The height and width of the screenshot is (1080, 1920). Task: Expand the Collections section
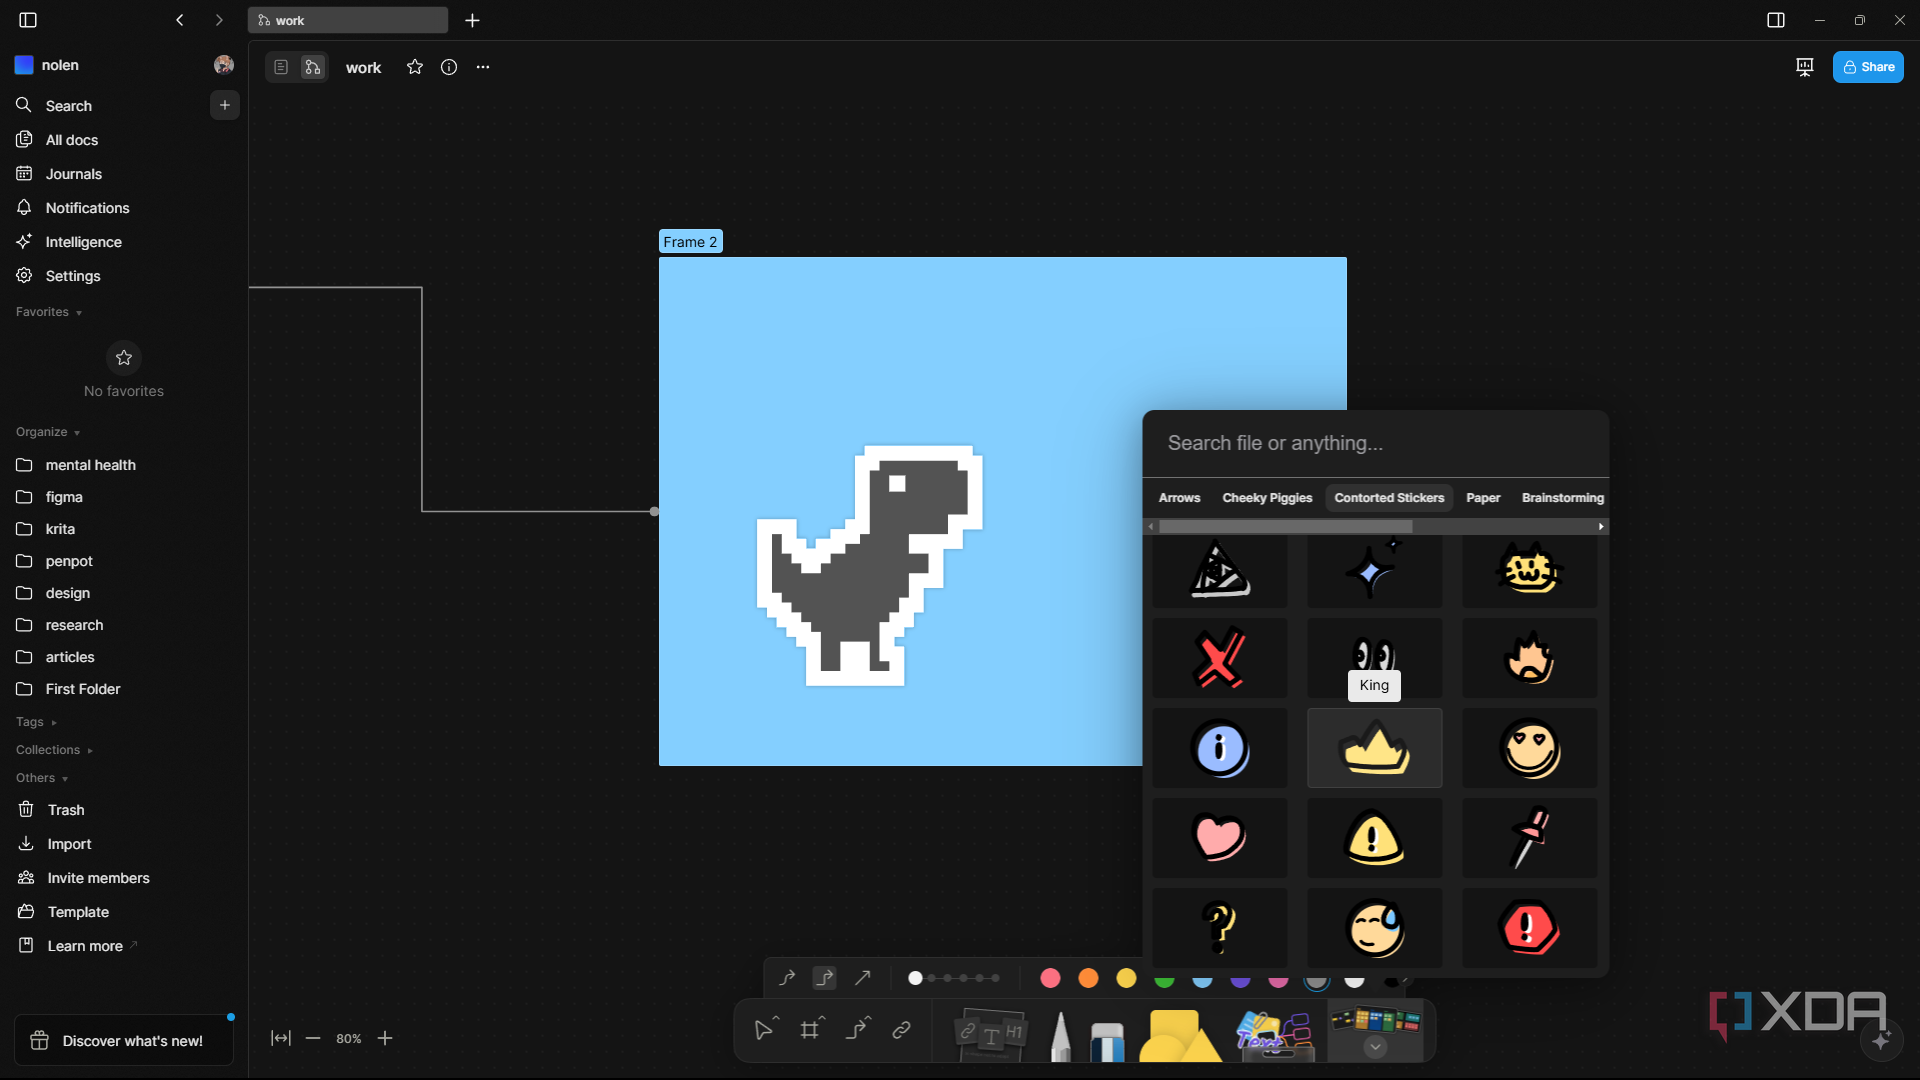click(54, 750)
